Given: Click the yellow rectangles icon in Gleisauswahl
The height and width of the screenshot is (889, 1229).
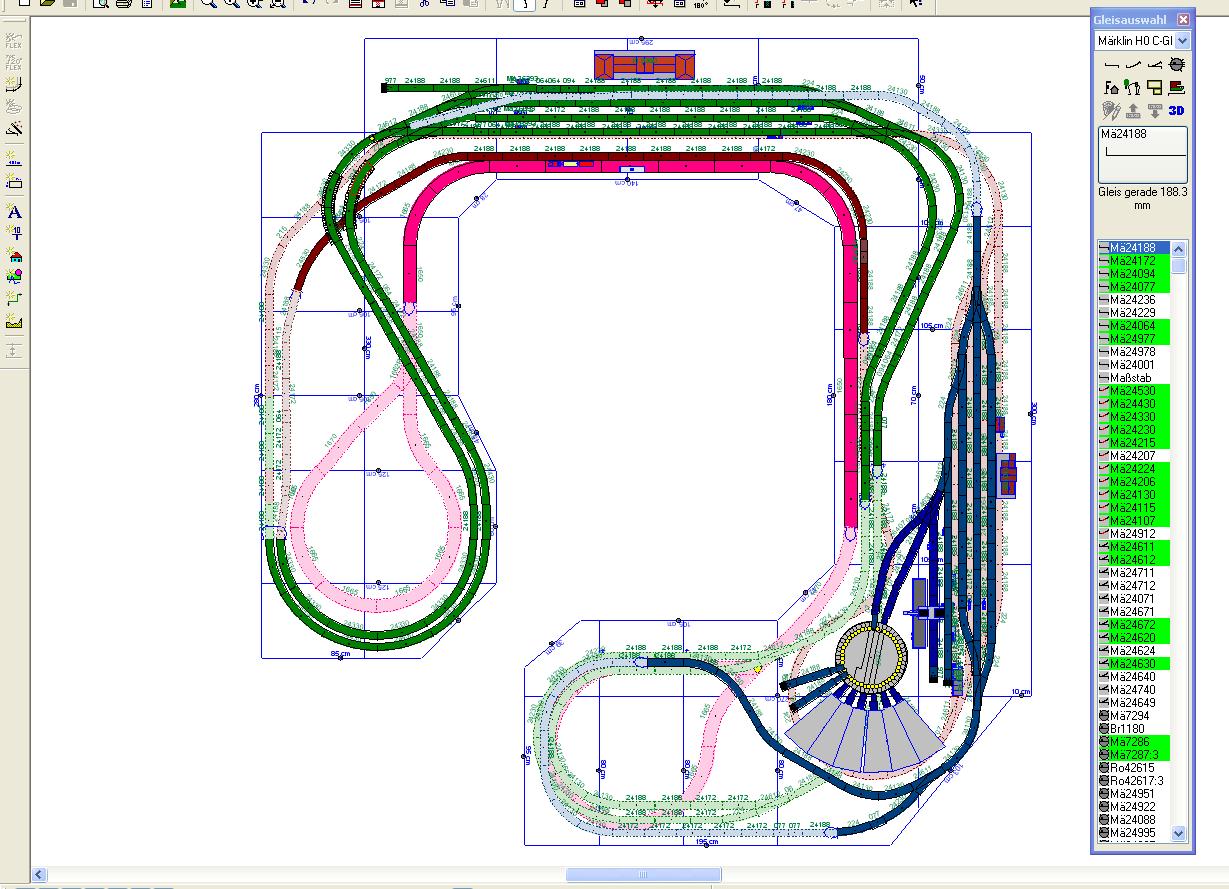Looking at the screenshot, I should click(x=1154, y=87).
